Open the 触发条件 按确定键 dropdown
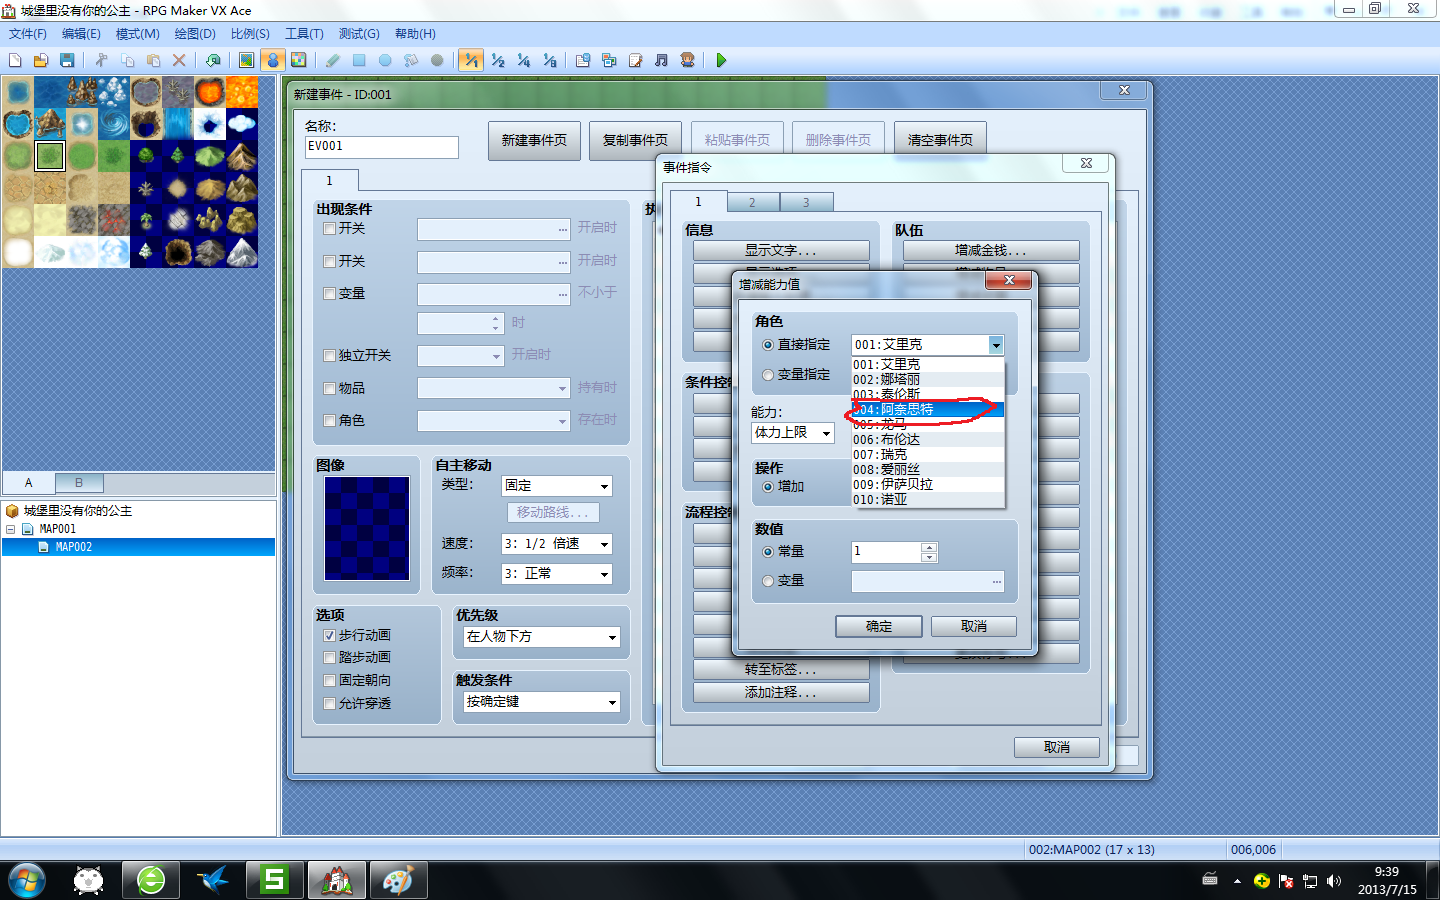This screenshot has height=900, width=1440. (542, 702)
